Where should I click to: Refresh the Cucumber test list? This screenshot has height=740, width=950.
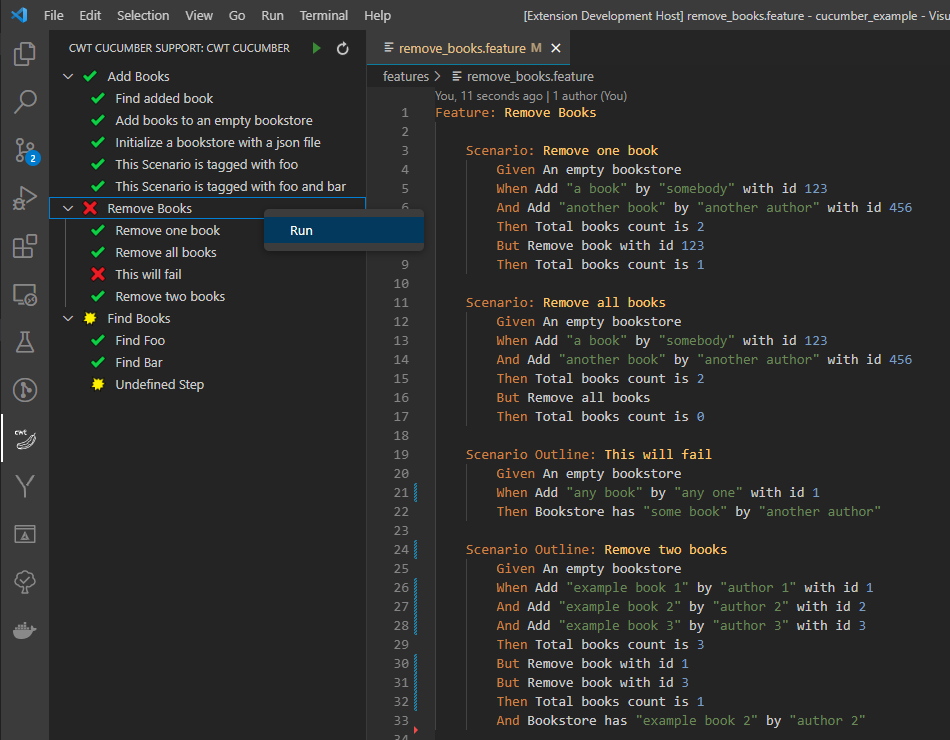(x=341, y=47)
